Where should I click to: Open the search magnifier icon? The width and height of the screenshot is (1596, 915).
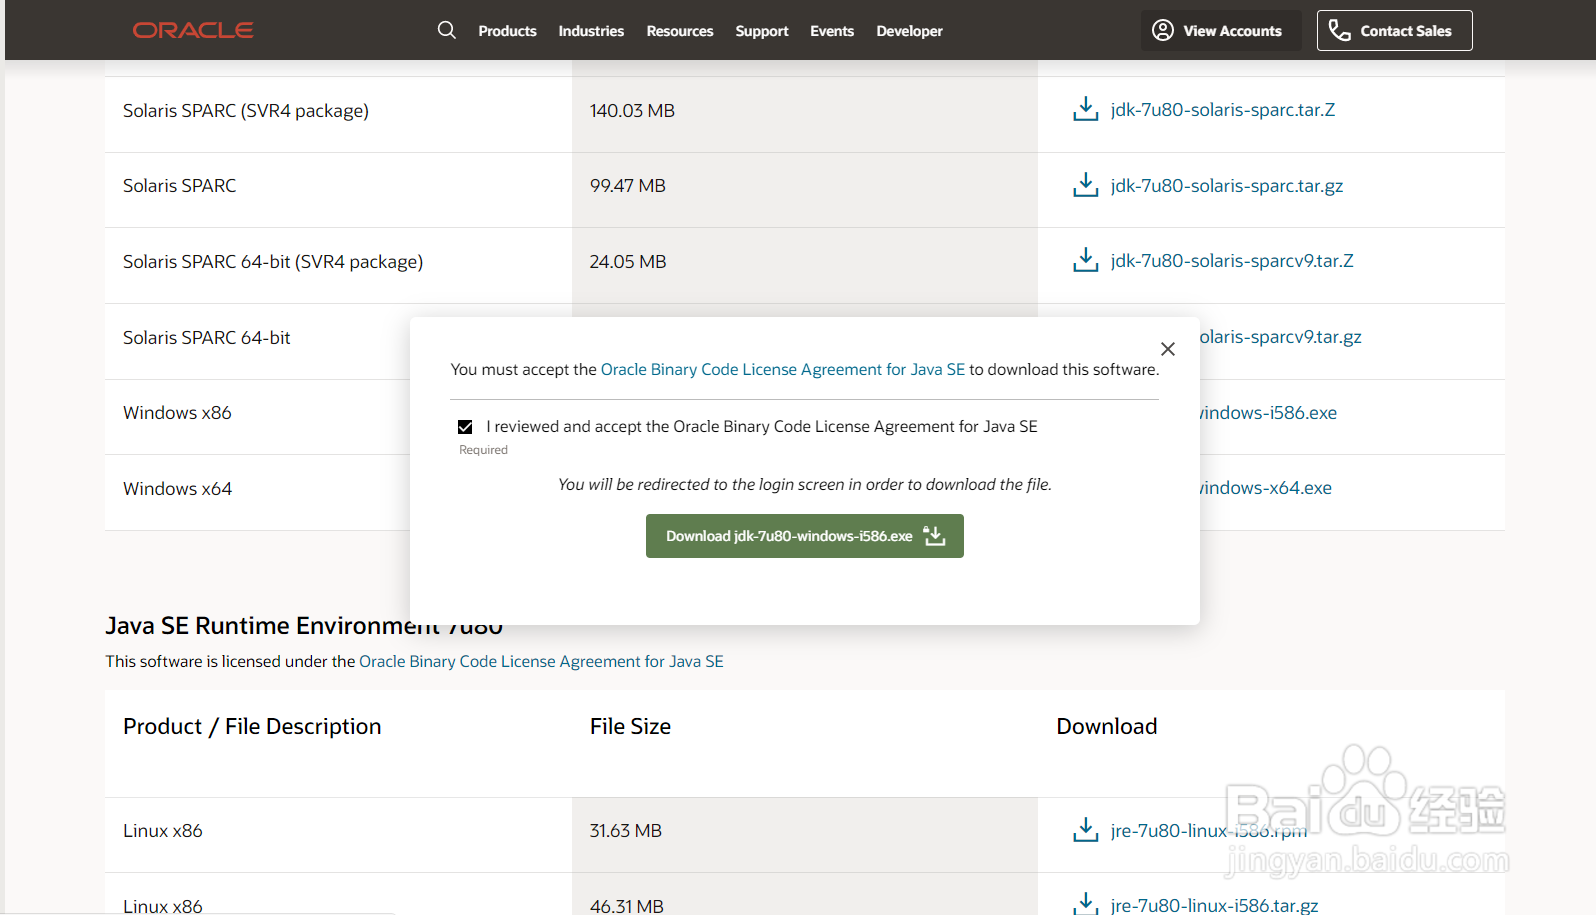[x=447, y=30]
